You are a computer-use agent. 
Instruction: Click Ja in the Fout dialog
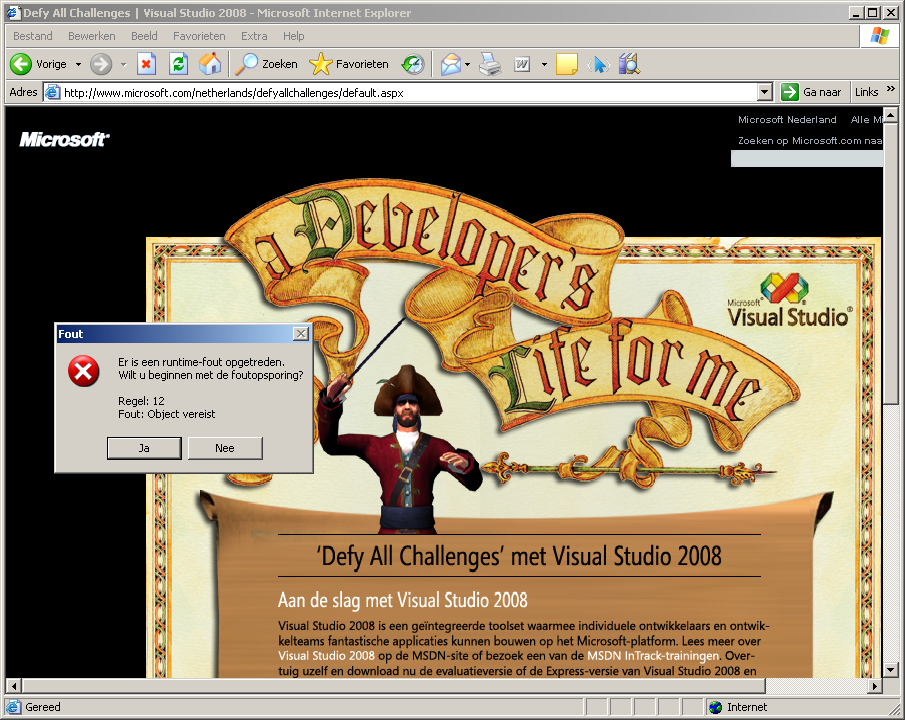(144, 448)
